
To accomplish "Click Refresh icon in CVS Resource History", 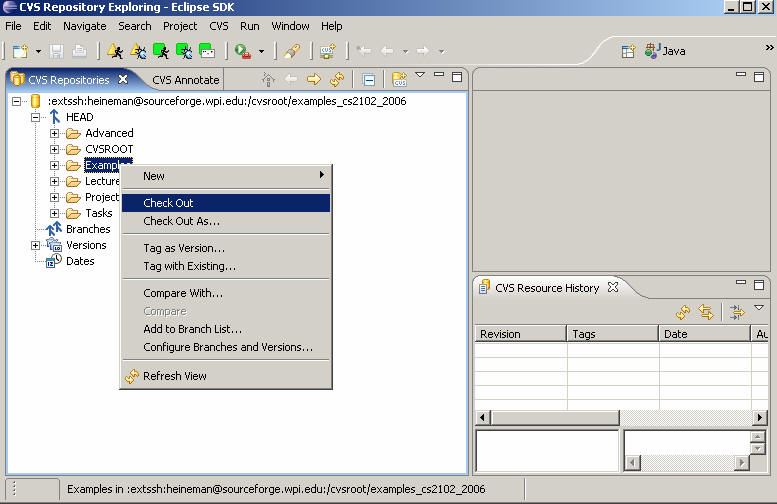I will 683,312.
